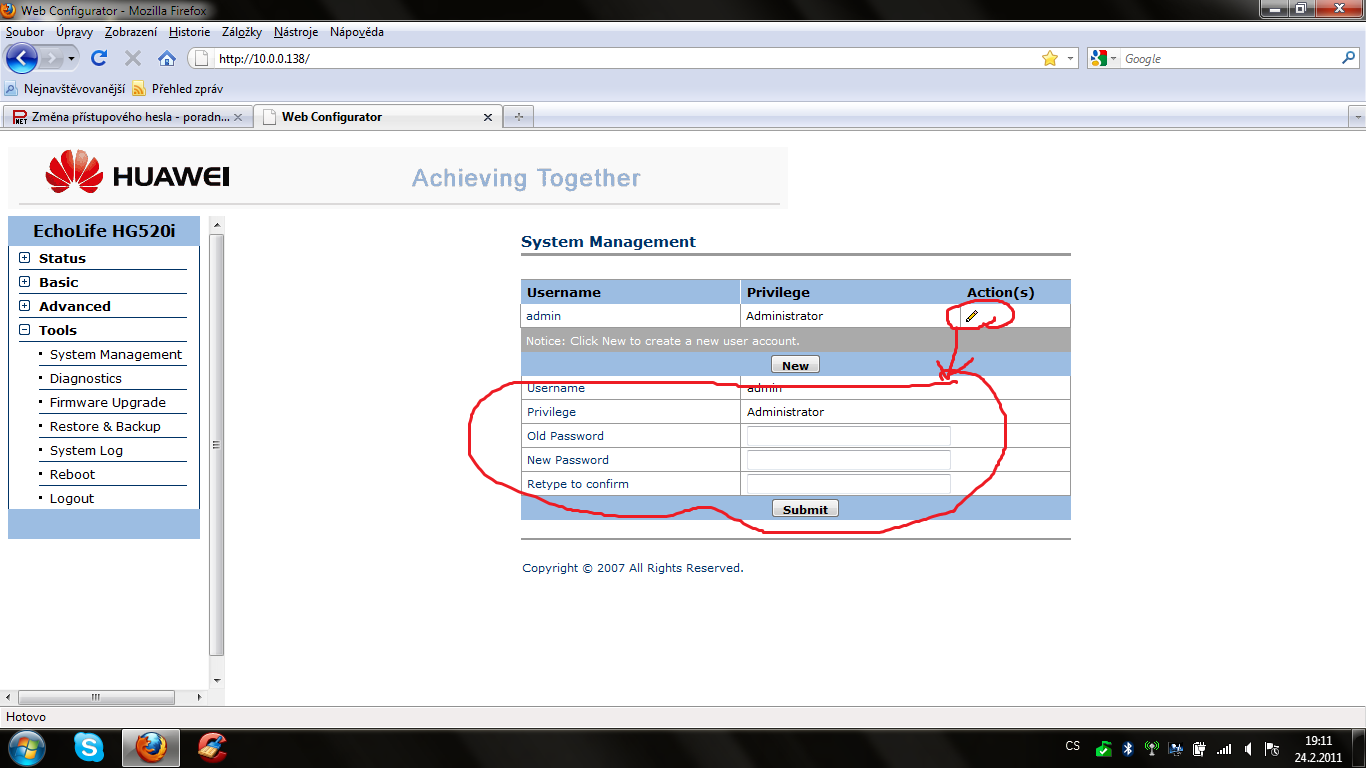
Task: Open the Úpravy menu
Action: (75, 32)
